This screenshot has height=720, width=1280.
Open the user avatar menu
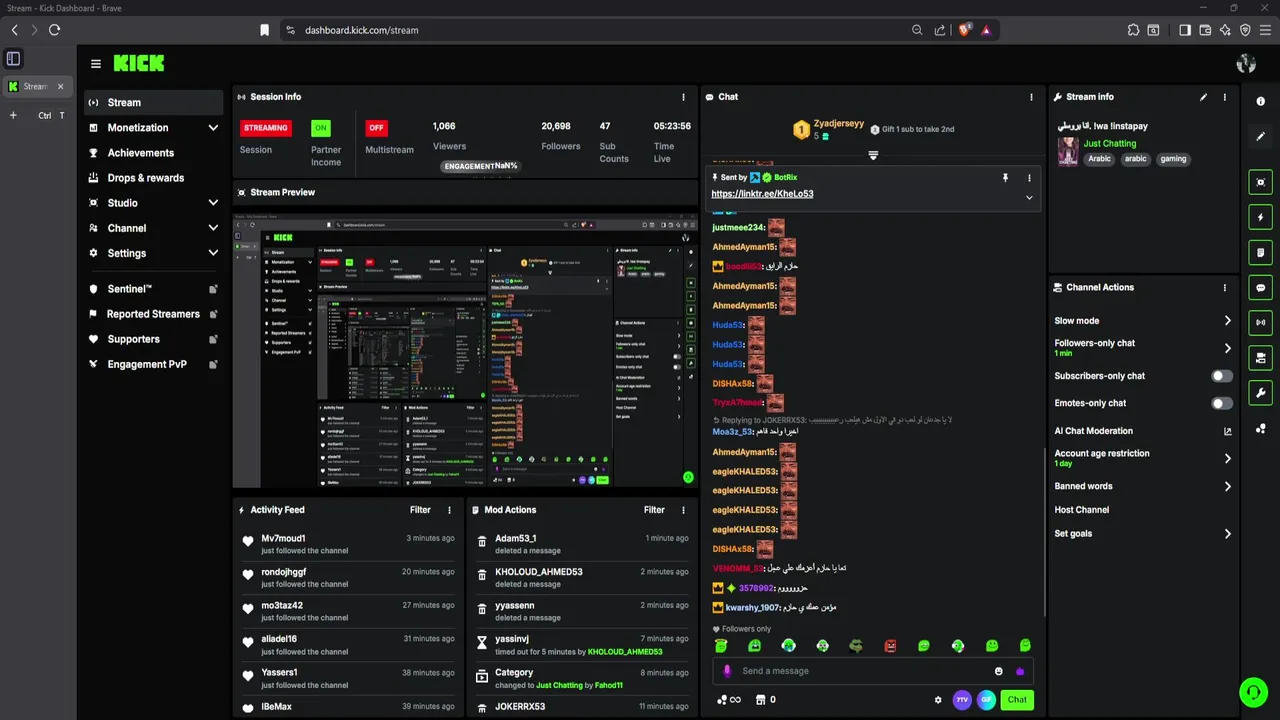pos(1246,64)
